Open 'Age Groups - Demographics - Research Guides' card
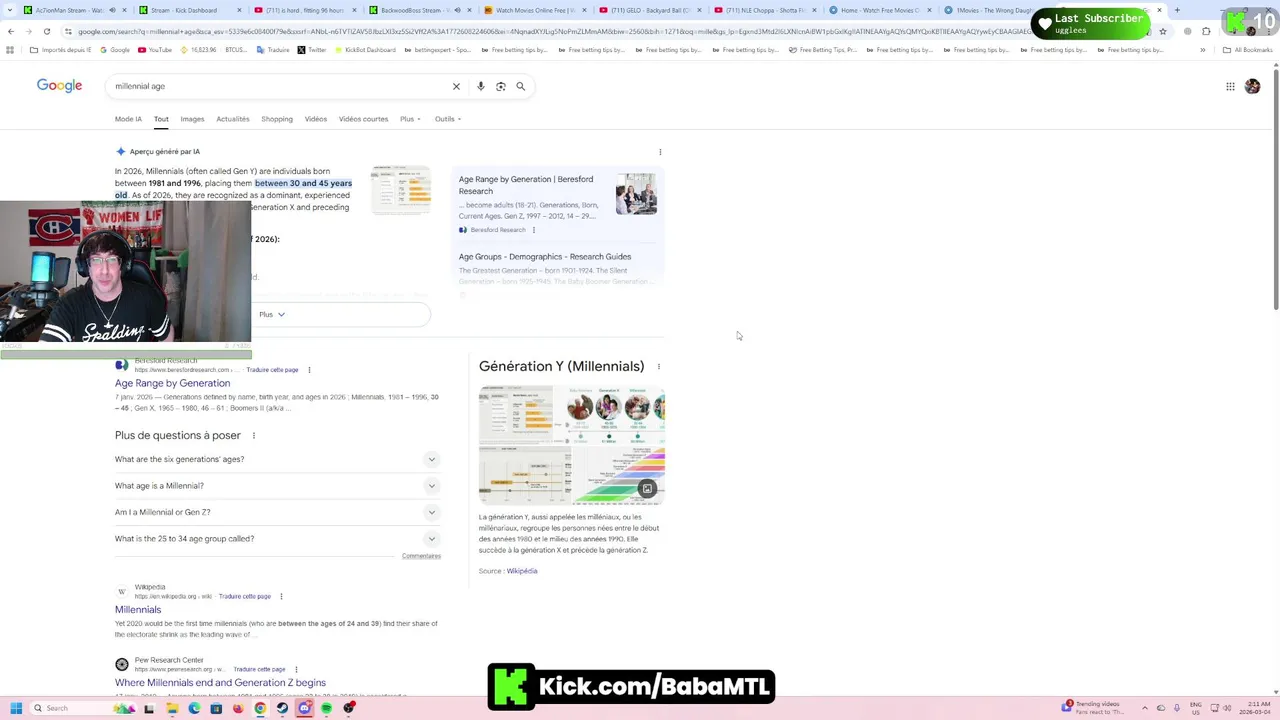 click(x=545, y=257)
